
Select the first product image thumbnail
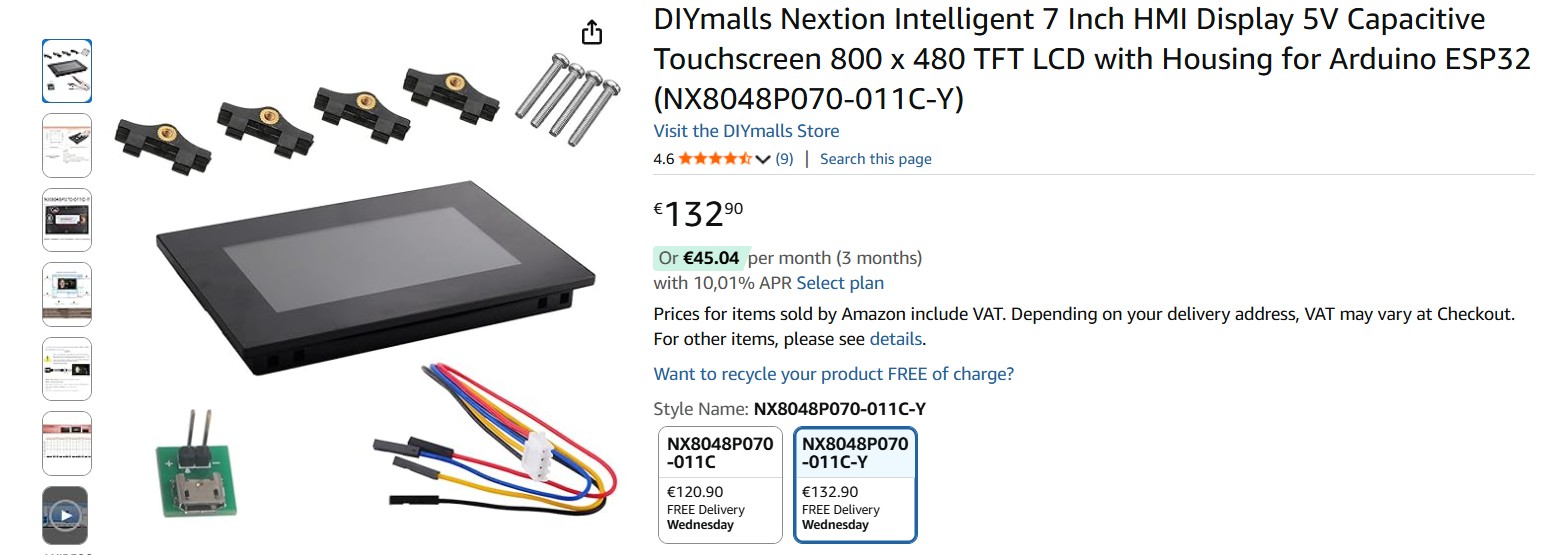point(67,71)
